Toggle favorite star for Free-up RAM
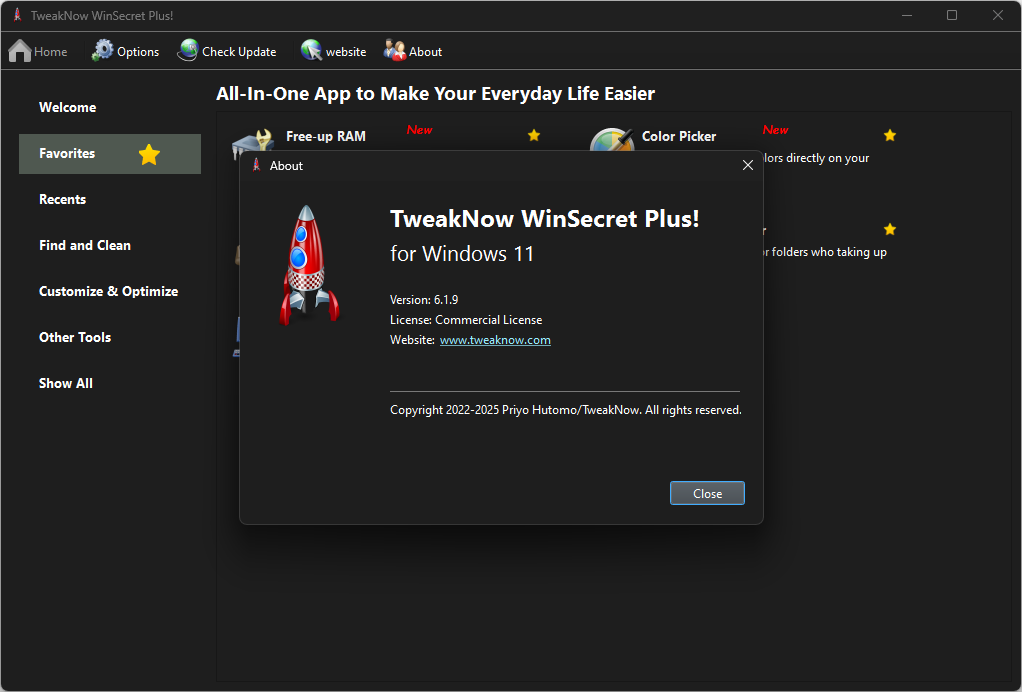1022x692 pixels. pyautogui.click(x=534, y=135)
